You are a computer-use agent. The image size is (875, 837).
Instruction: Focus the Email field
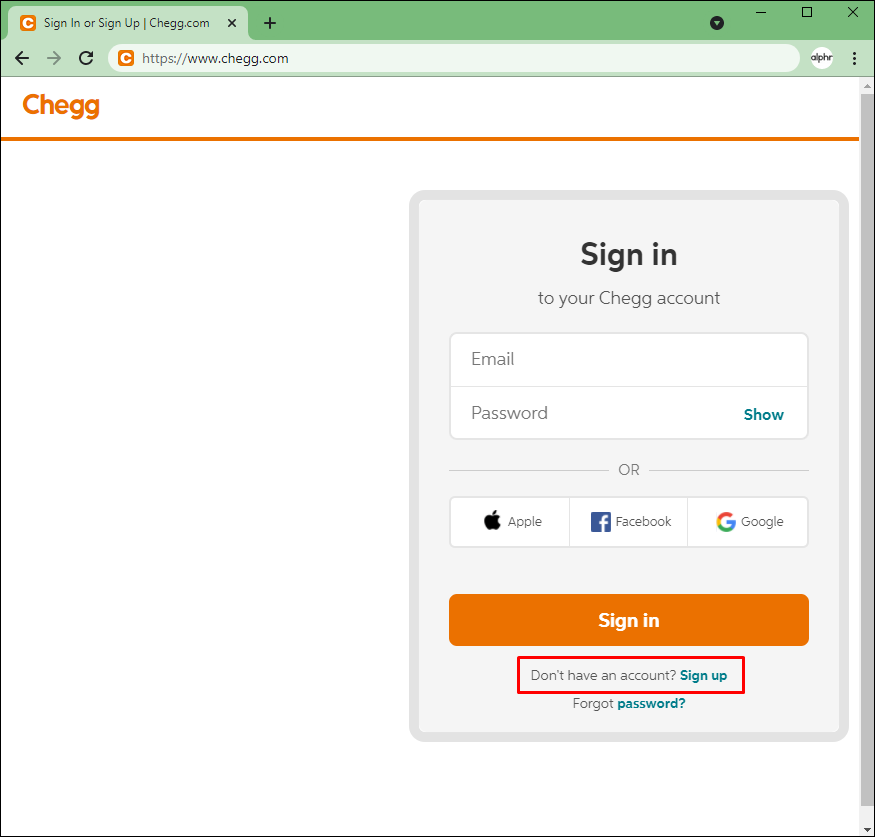pyautogui.click(x=629, y=359)
